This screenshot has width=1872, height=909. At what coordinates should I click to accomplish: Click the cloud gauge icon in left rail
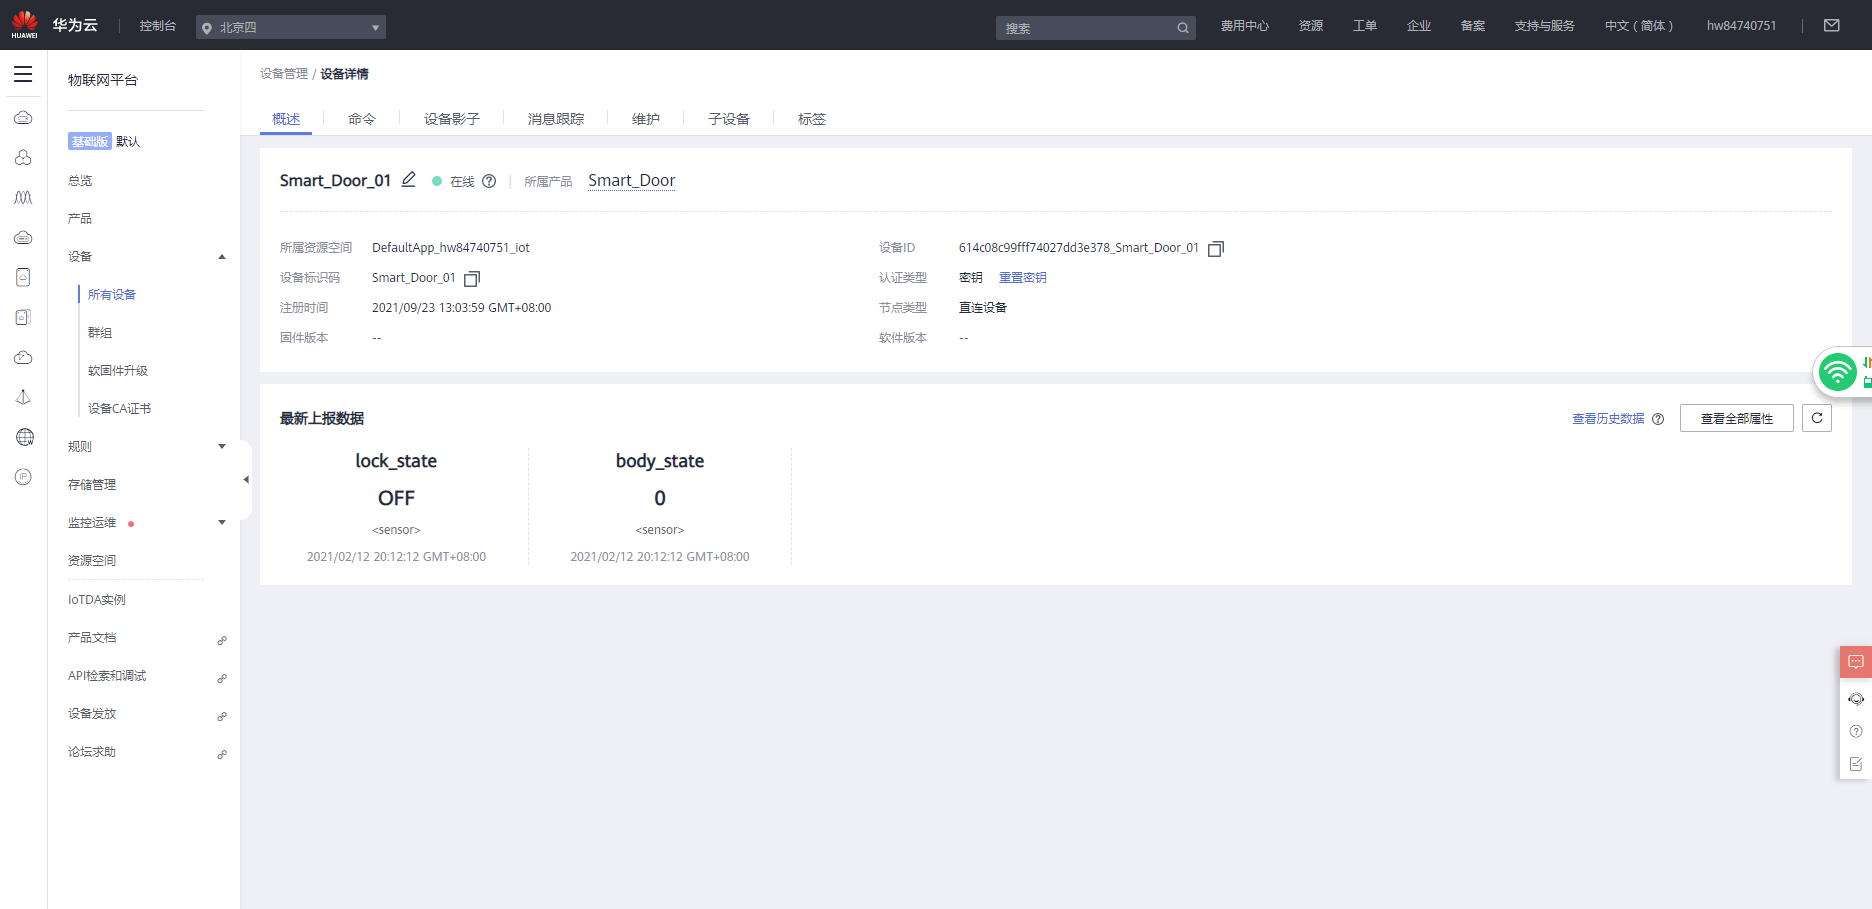(23, 357)
